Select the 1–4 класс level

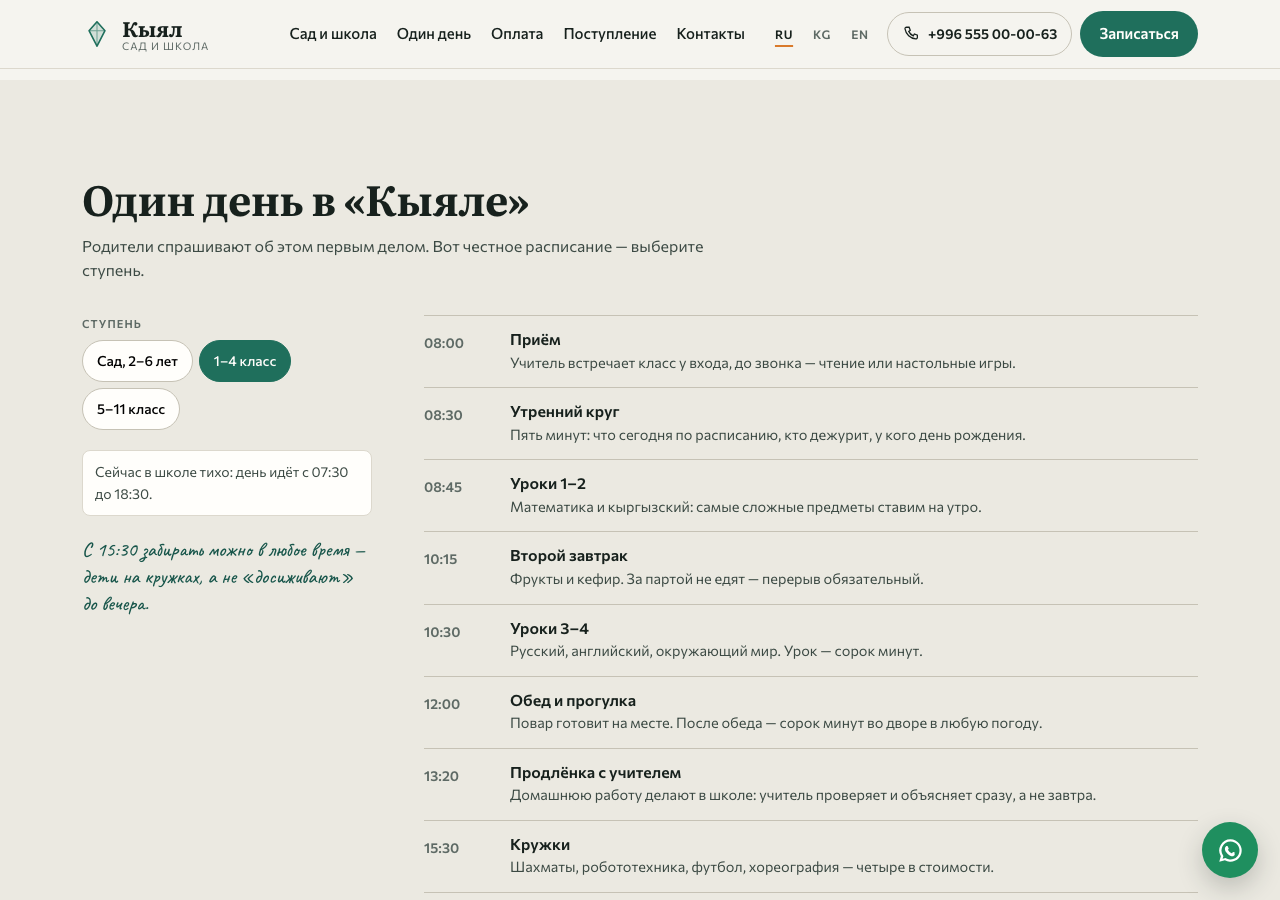click(245, 361)
